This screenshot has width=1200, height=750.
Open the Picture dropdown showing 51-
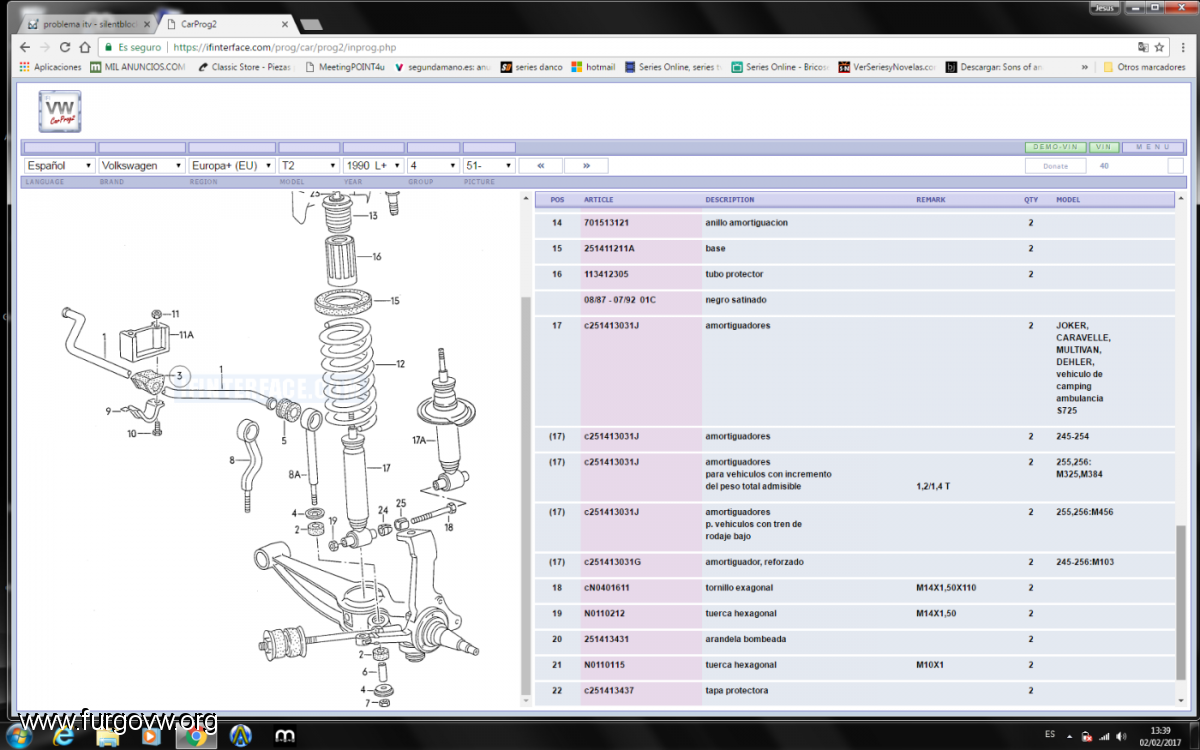pyautogui.click(x=489, y=165)
